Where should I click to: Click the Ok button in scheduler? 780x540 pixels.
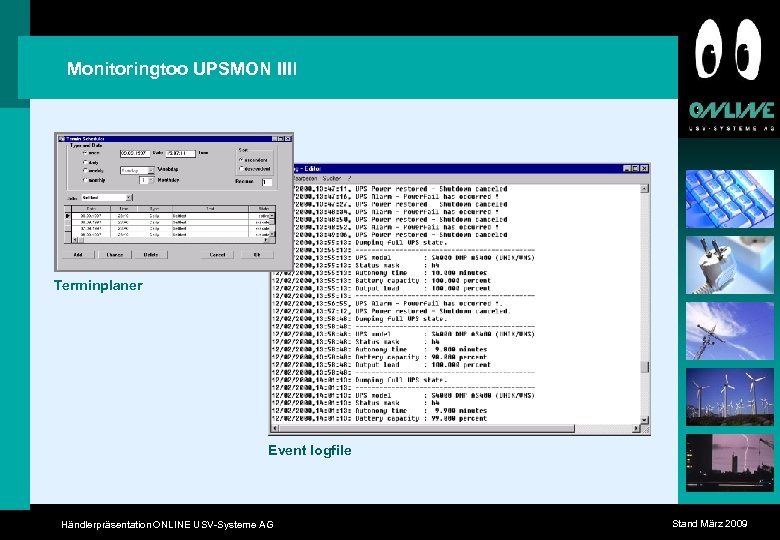click(x=257, y=255)
